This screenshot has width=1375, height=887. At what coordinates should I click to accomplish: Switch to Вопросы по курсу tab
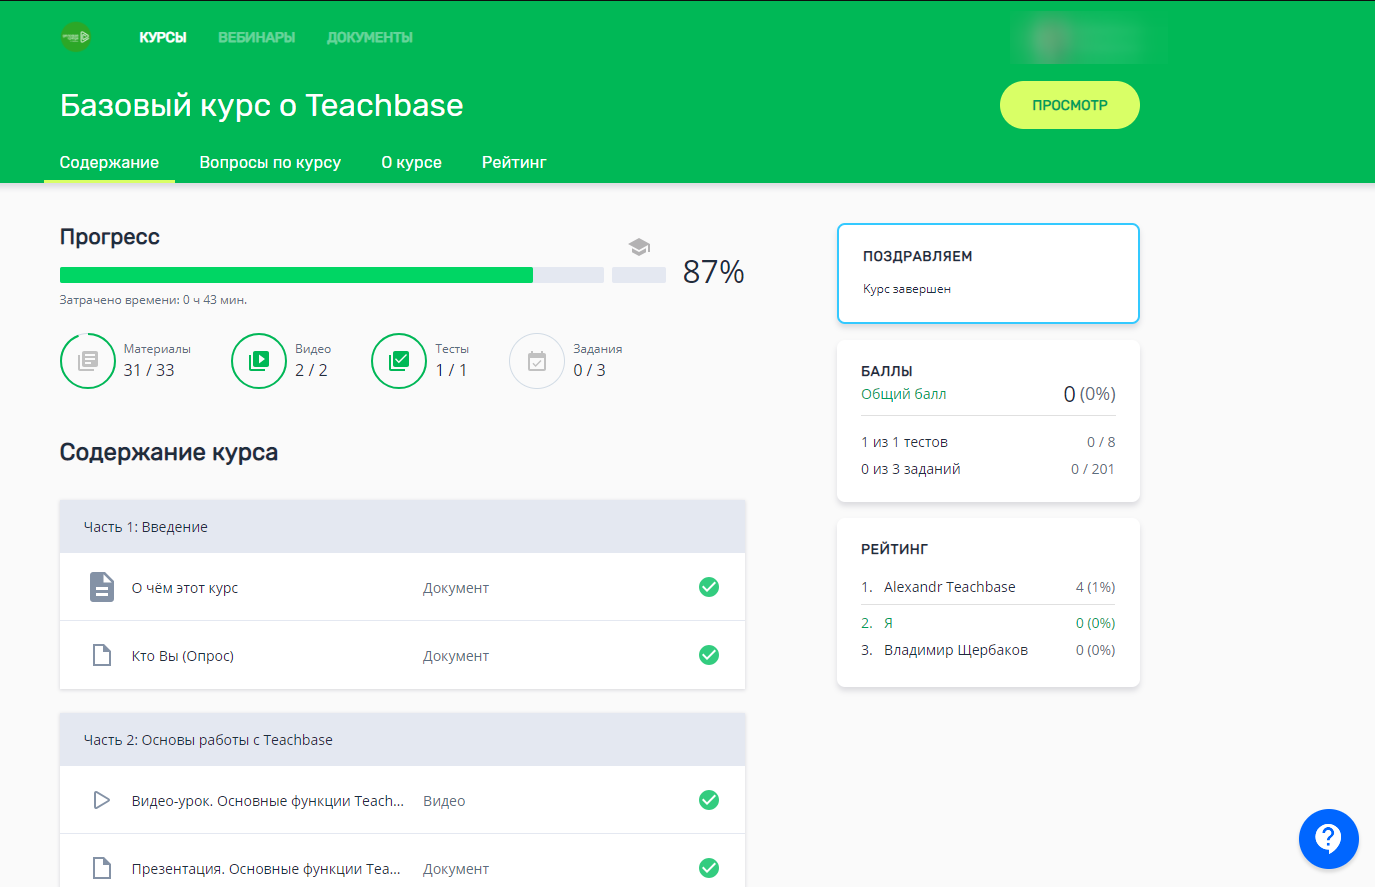270,162
